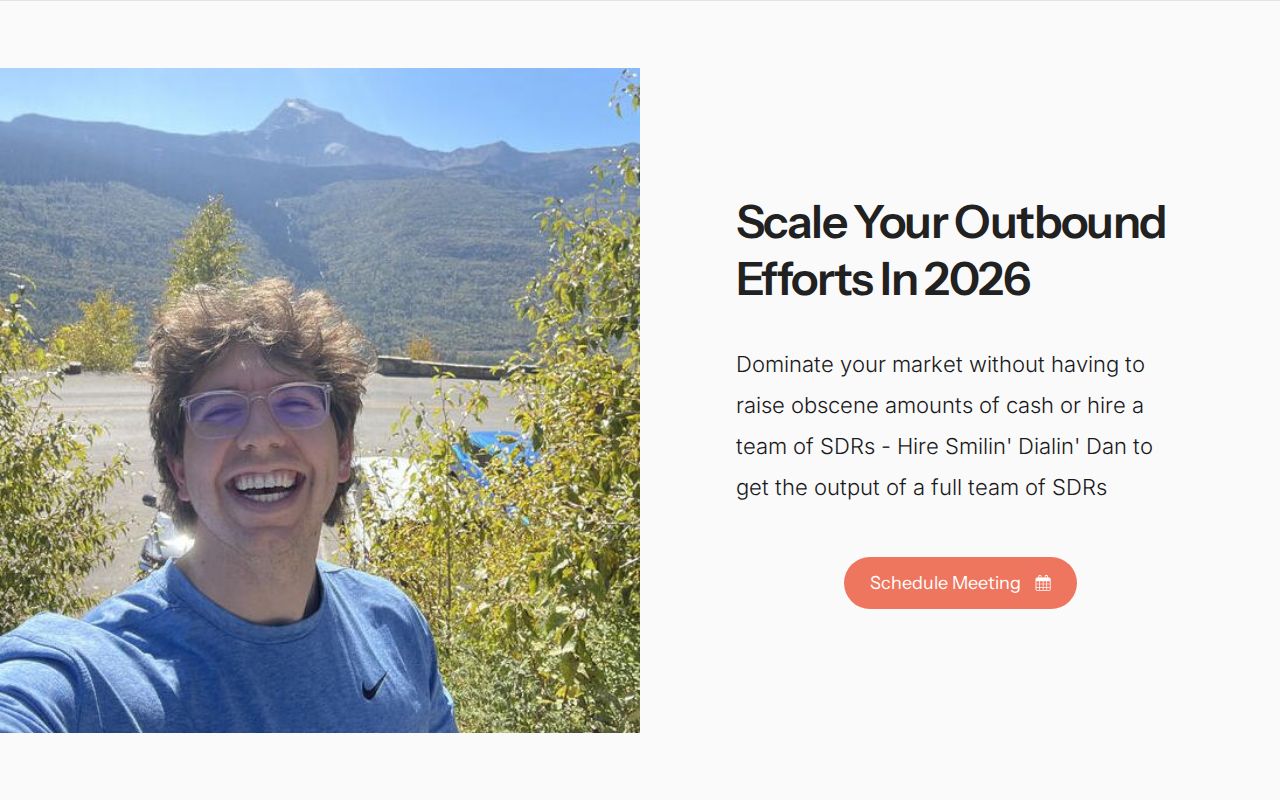This screenshot has height=800, width=1280.
Task: Click the heading line "Scale Your Outbound"
Action: (x=950, y=222)
